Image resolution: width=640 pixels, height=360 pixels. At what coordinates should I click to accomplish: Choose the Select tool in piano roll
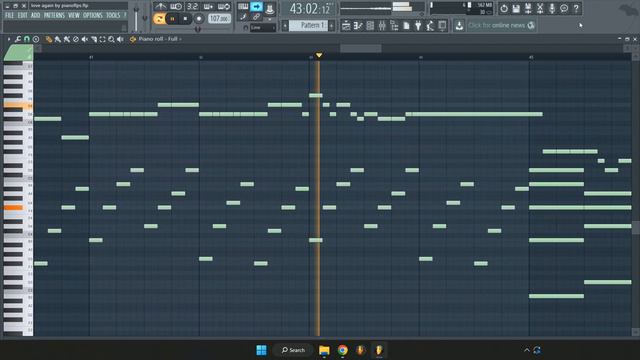102,39
